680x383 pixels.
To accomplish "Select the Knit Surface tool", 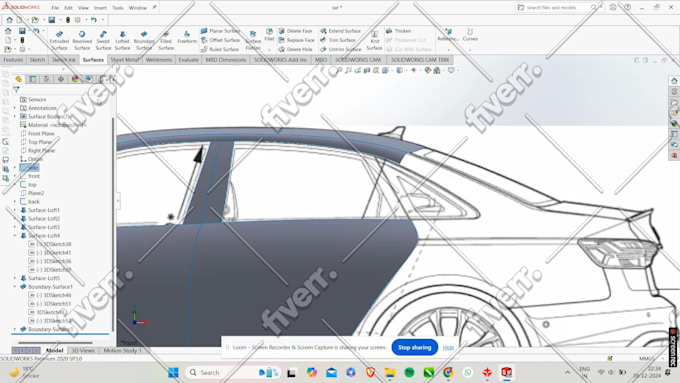I will (374, 40).
